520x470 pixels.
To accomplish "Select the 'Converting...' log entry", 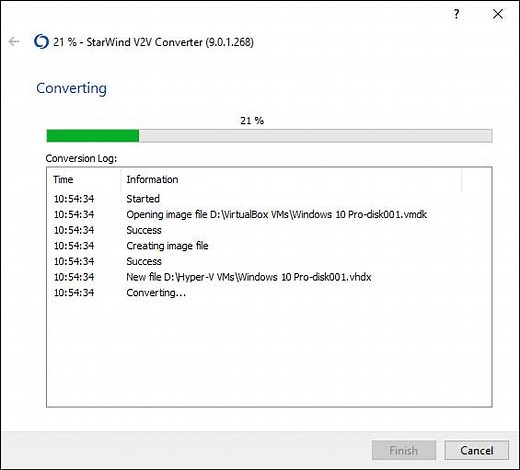I will coord(156,293).
